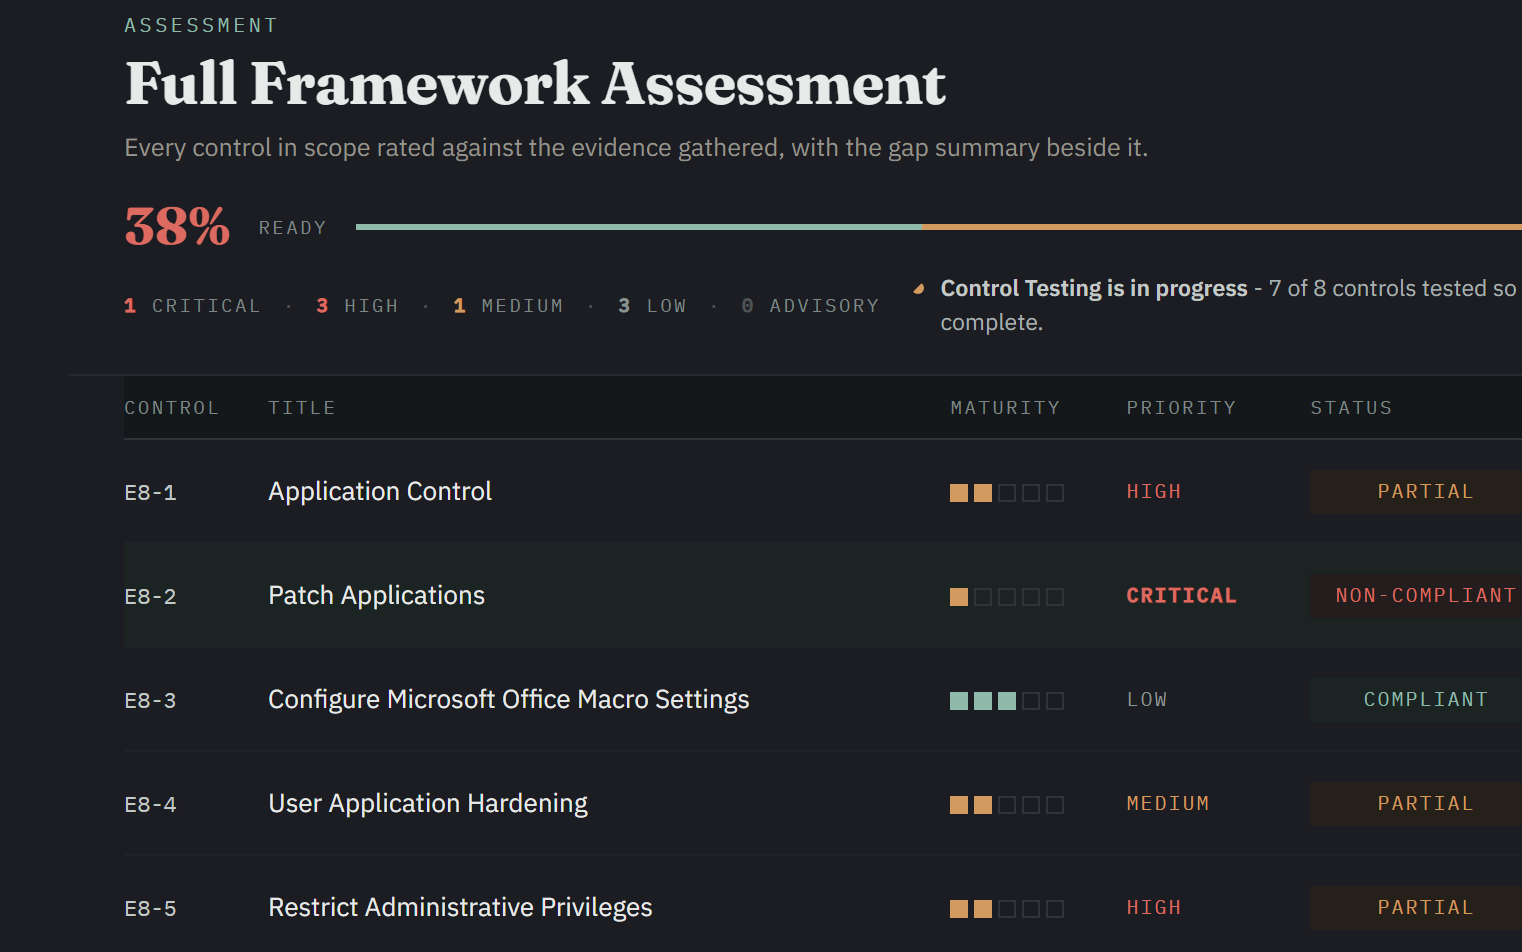1522x952 pixels.
Task: Click the 1 MEDIUM count
Action: coord(508,306)
